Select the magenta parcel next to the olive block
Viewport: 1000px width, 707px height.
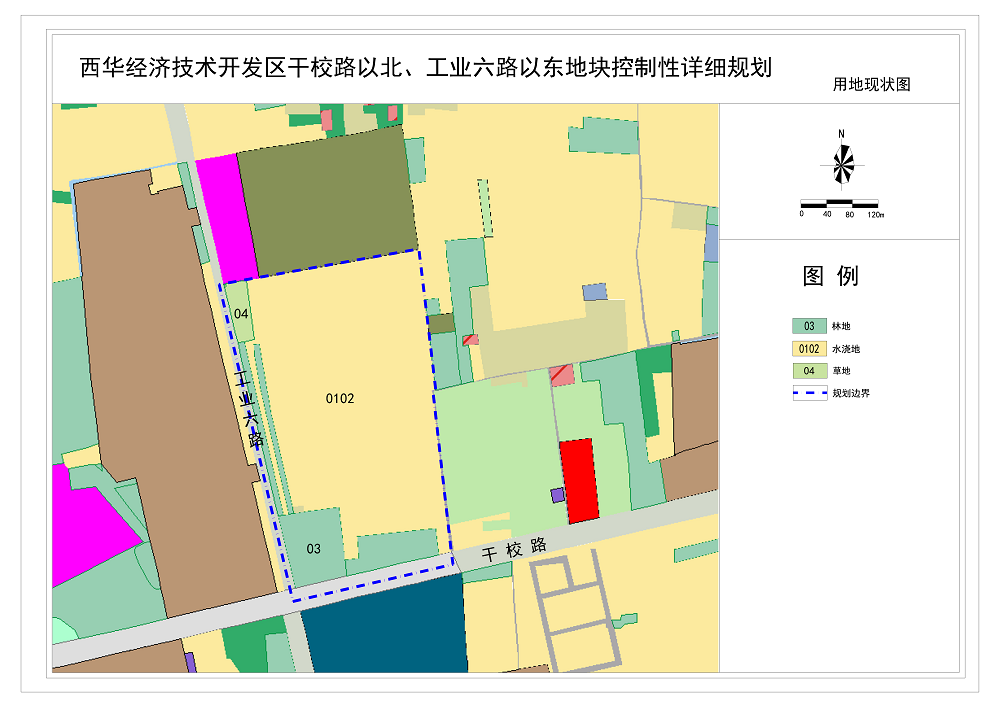[x=228, y=220]
